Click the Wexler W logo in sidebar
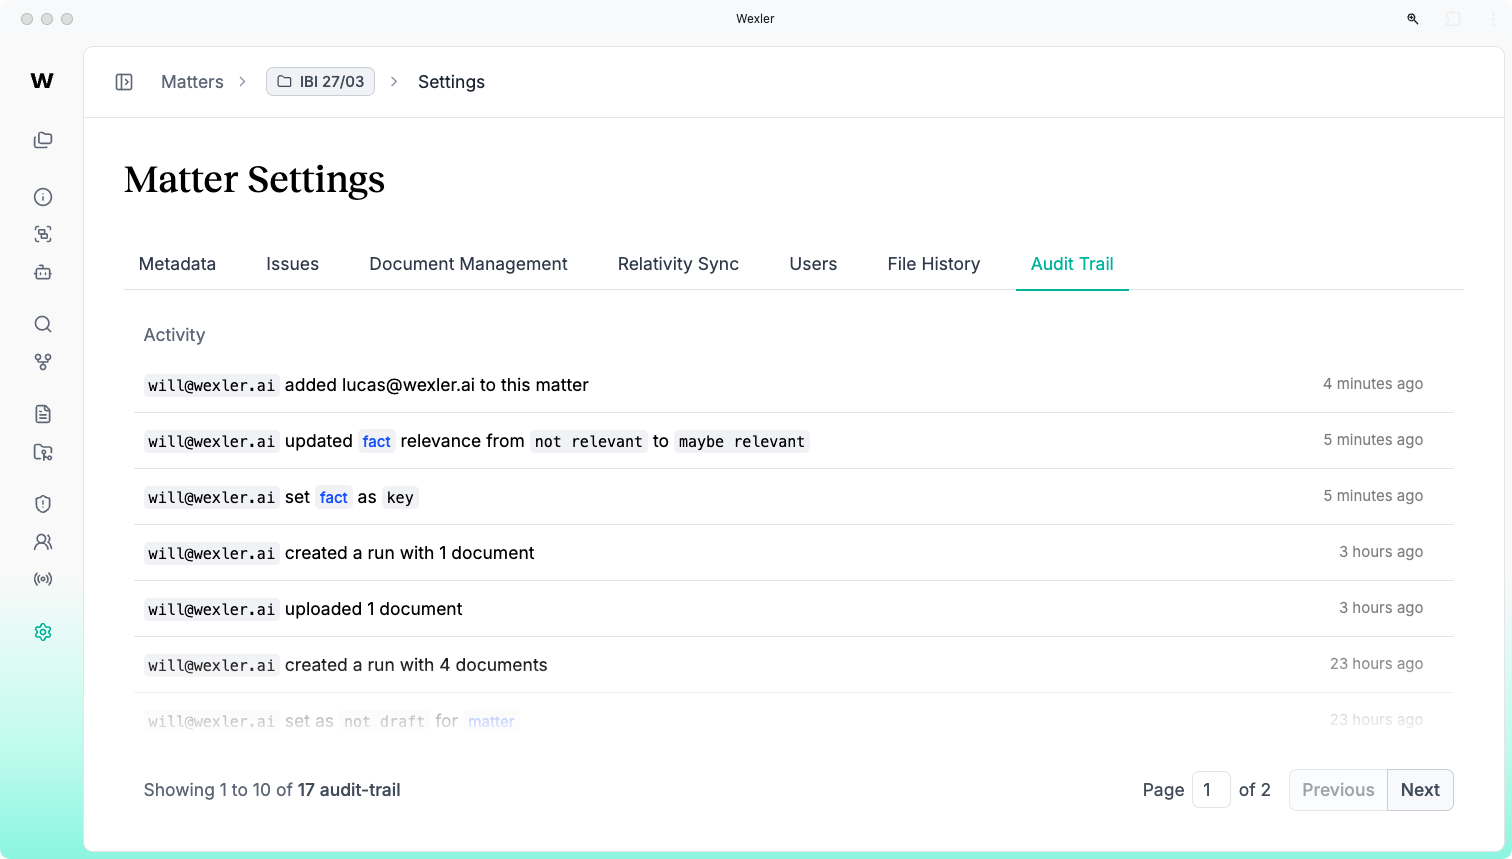The height and width of the screenshot is (859, 1512). point(42,81)
